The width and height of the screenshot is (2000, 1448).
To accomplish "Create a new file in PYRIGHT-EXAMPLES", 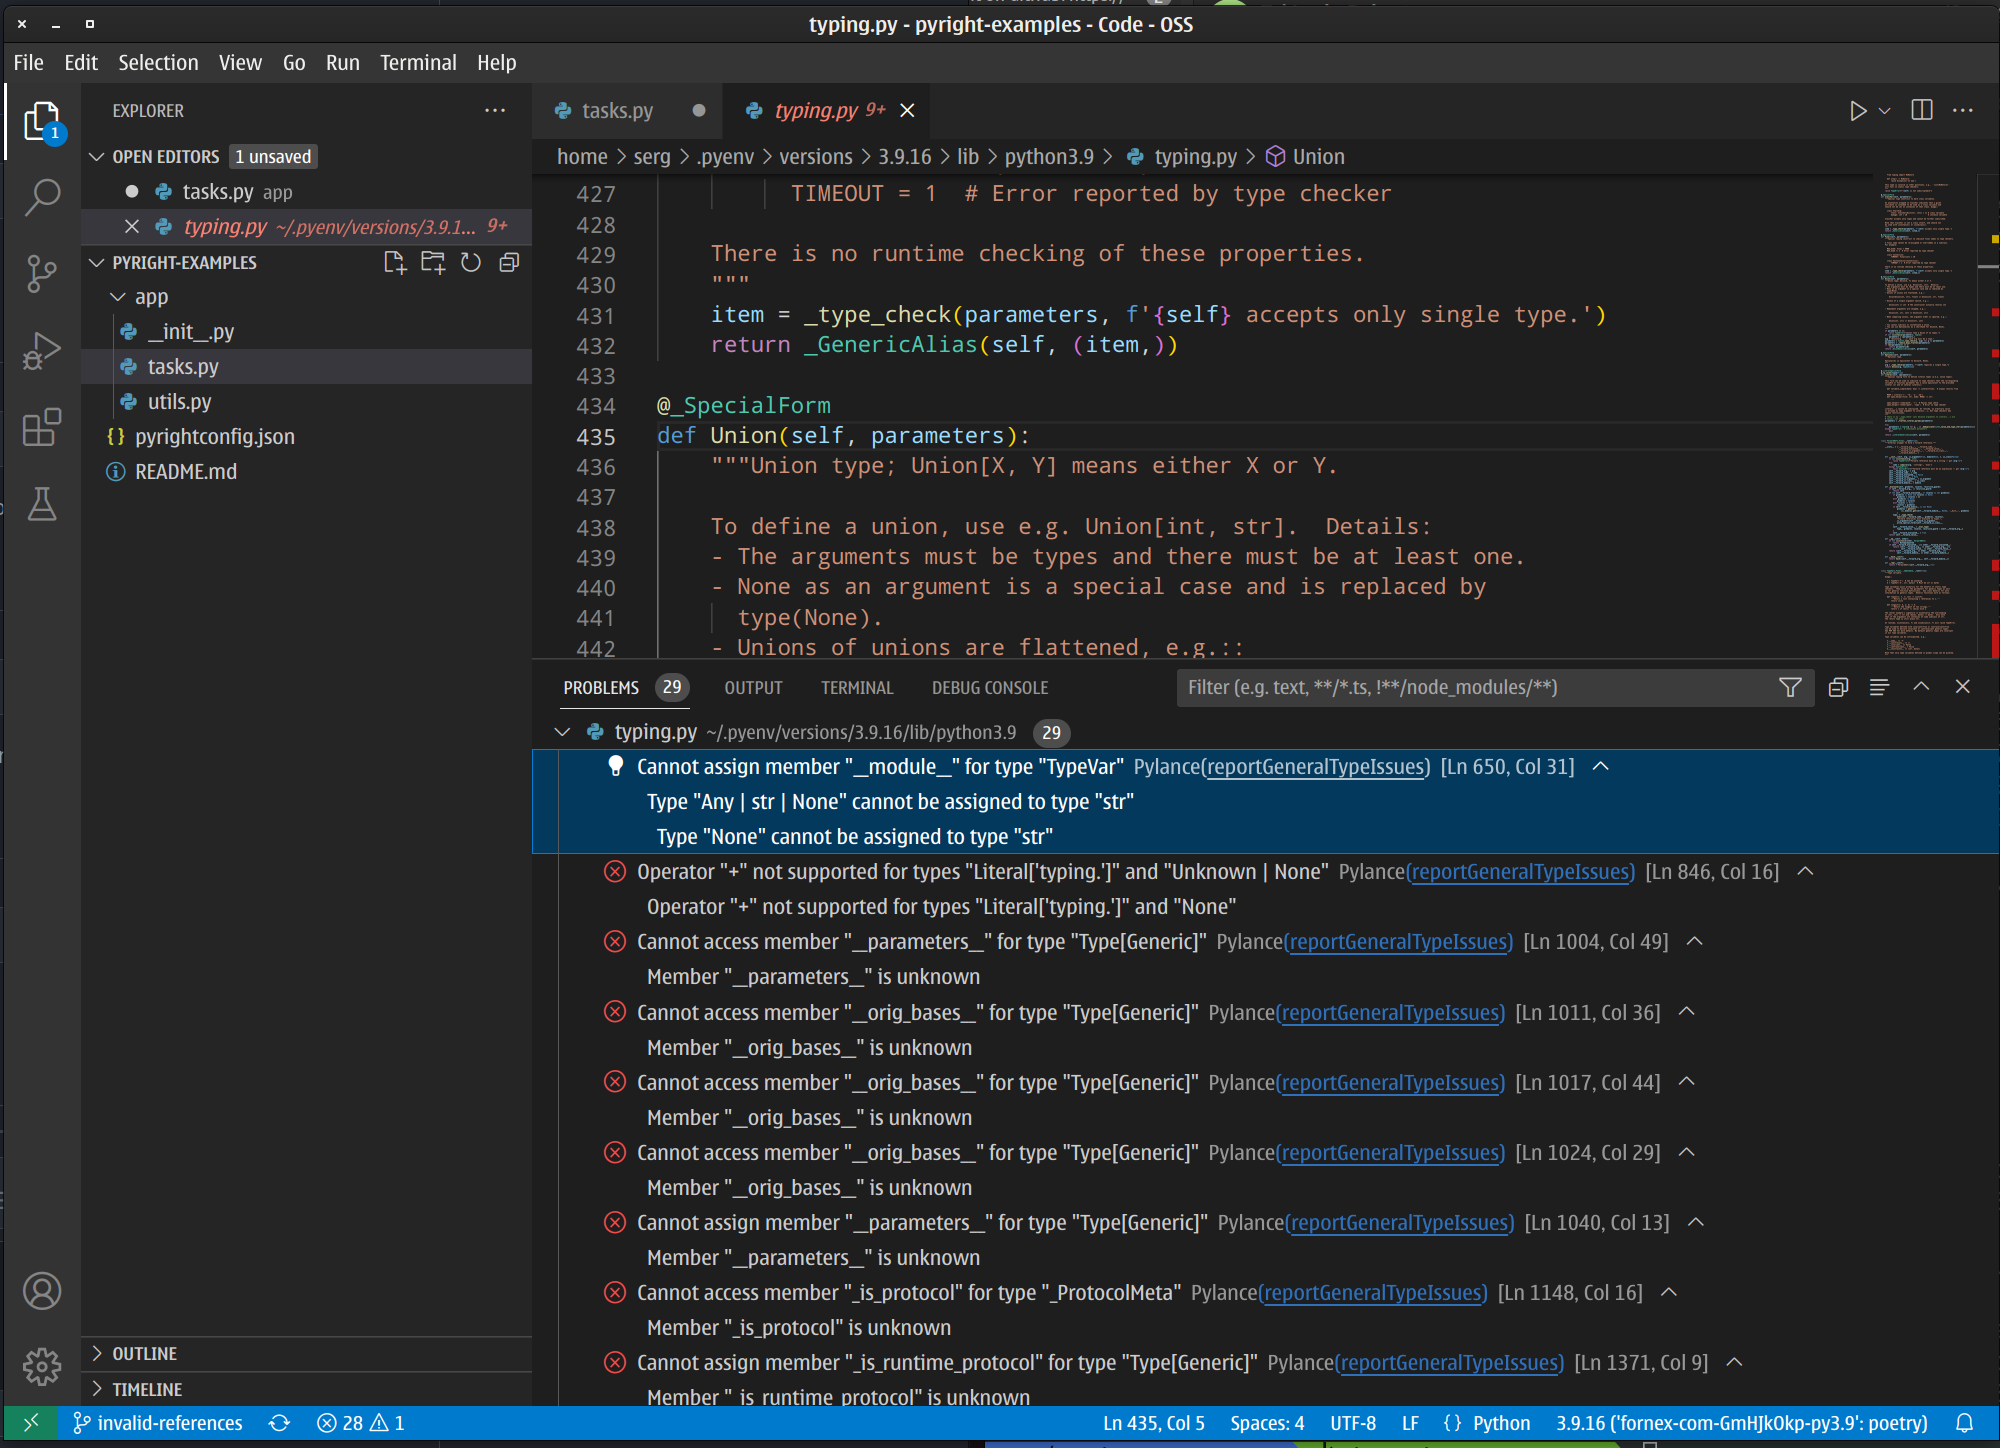I will (x=394, y=262).
